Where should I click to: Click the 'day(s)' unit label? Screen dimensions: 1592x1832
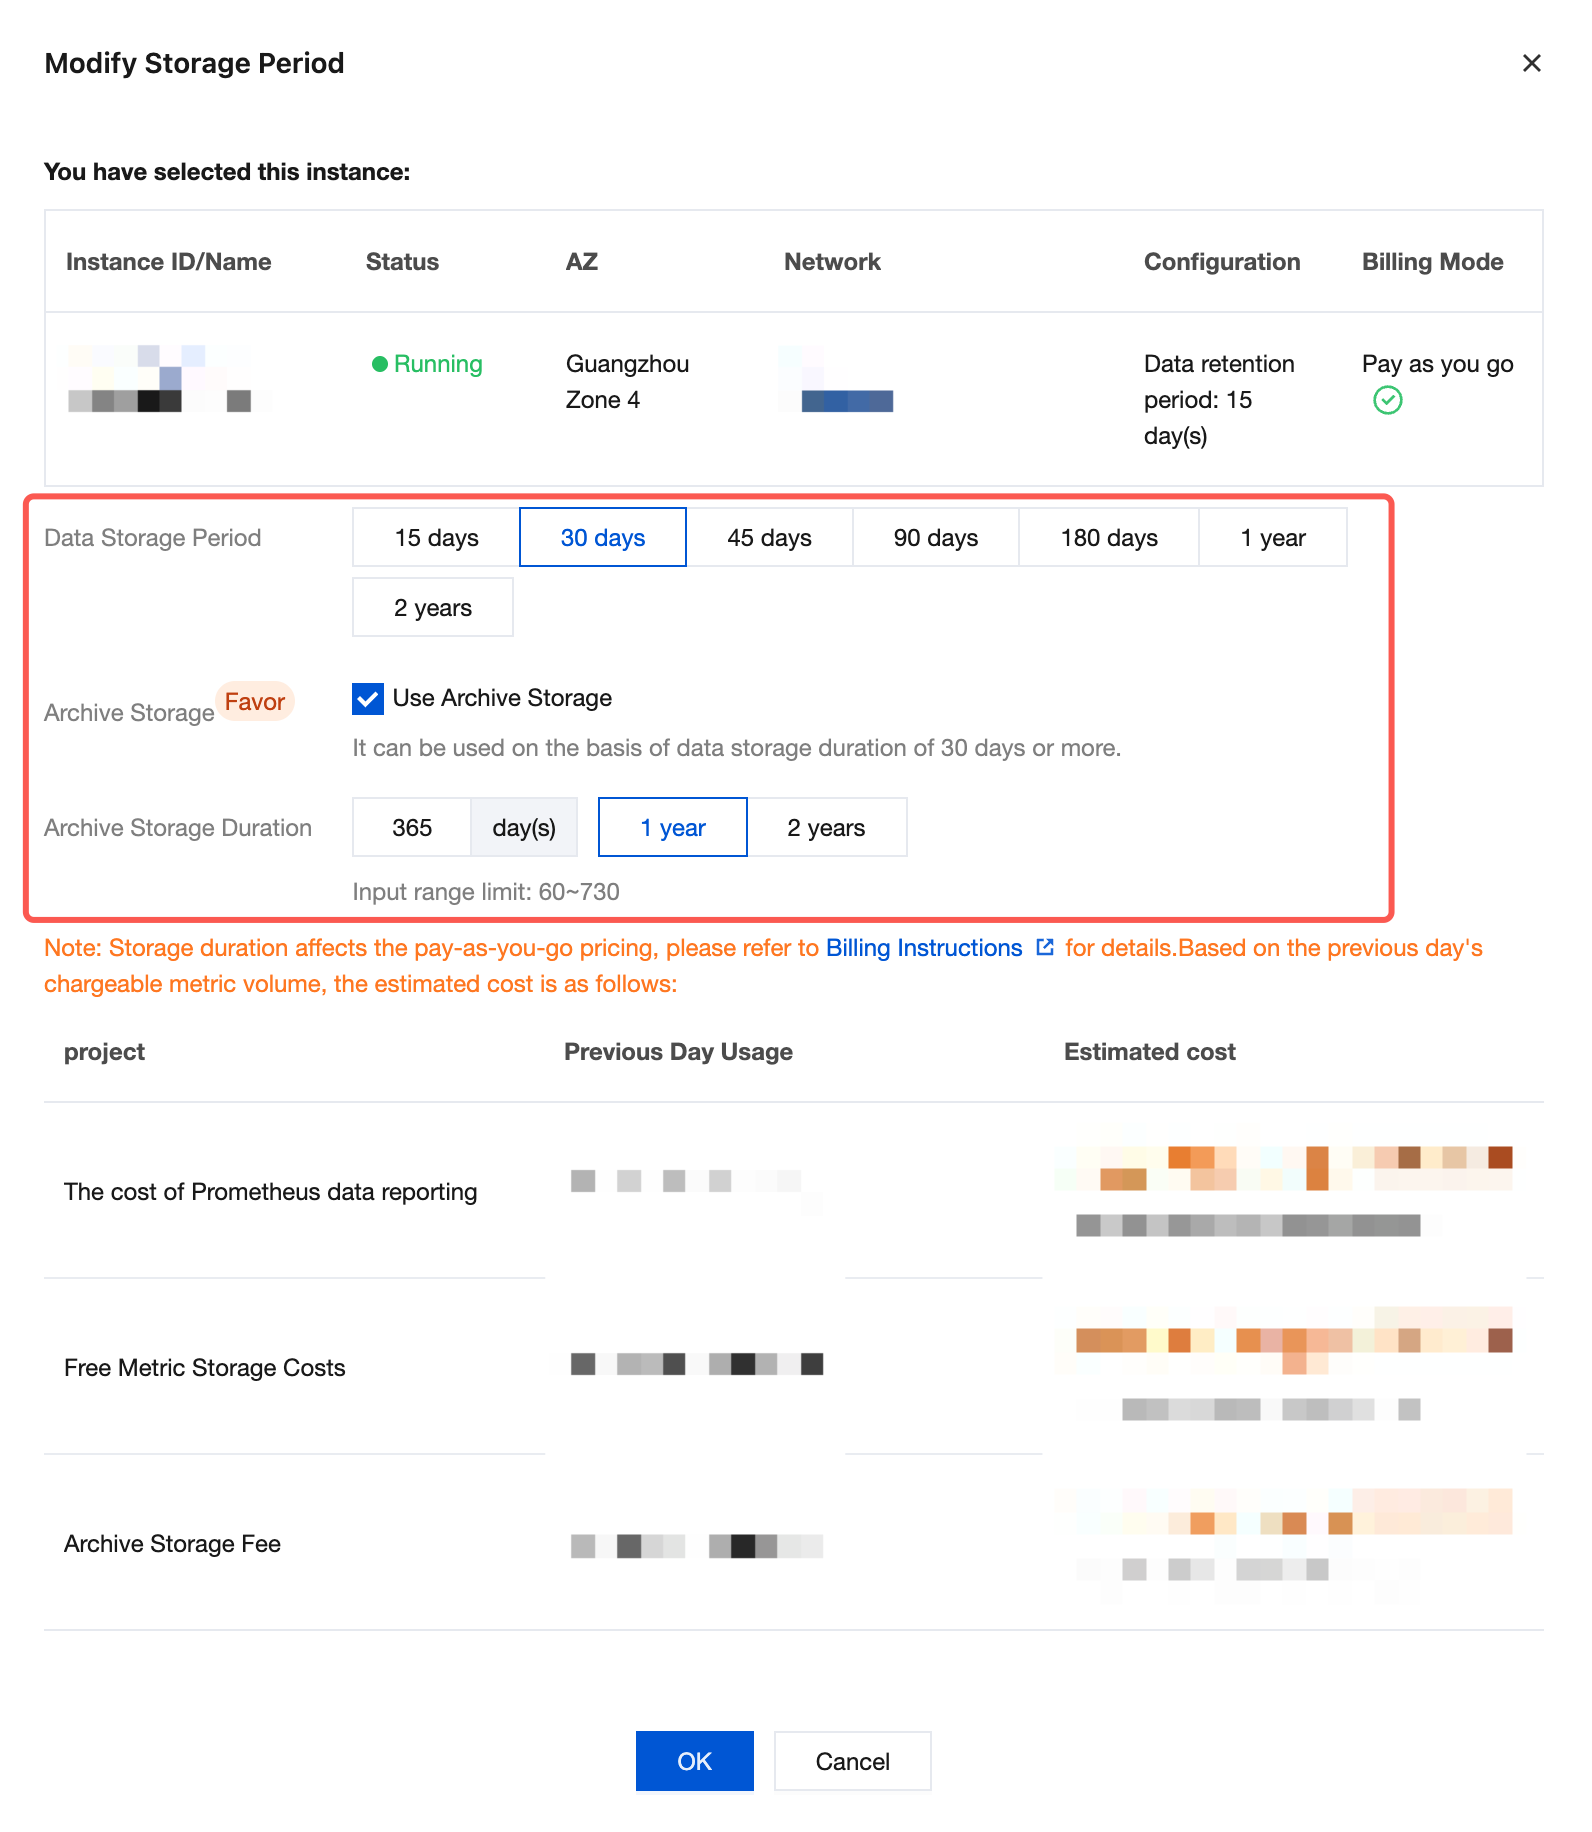point(524,827)
